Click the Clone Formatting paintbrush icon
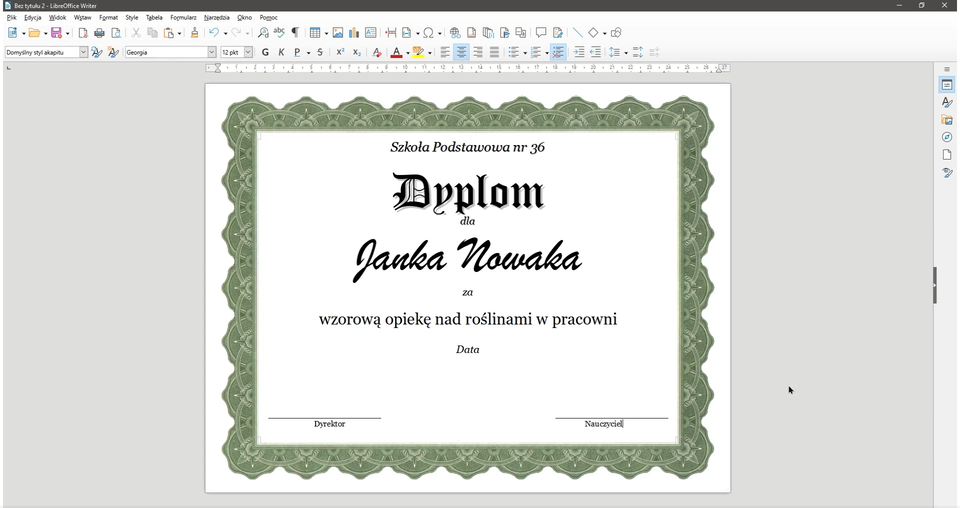The height and width of the screenshot is (508, 960). [x=194, y=33]
